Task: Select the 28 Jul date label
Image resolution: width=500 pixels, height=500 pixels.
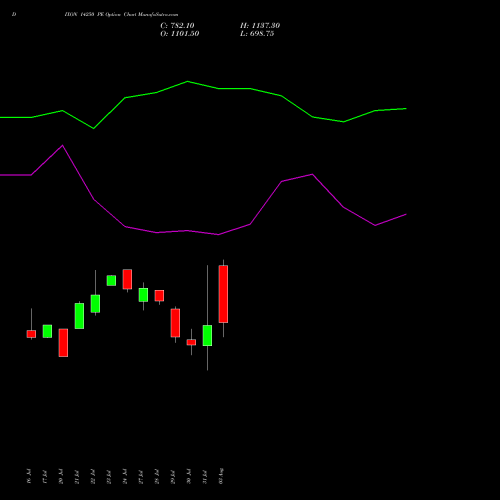Action: point(157,476)
